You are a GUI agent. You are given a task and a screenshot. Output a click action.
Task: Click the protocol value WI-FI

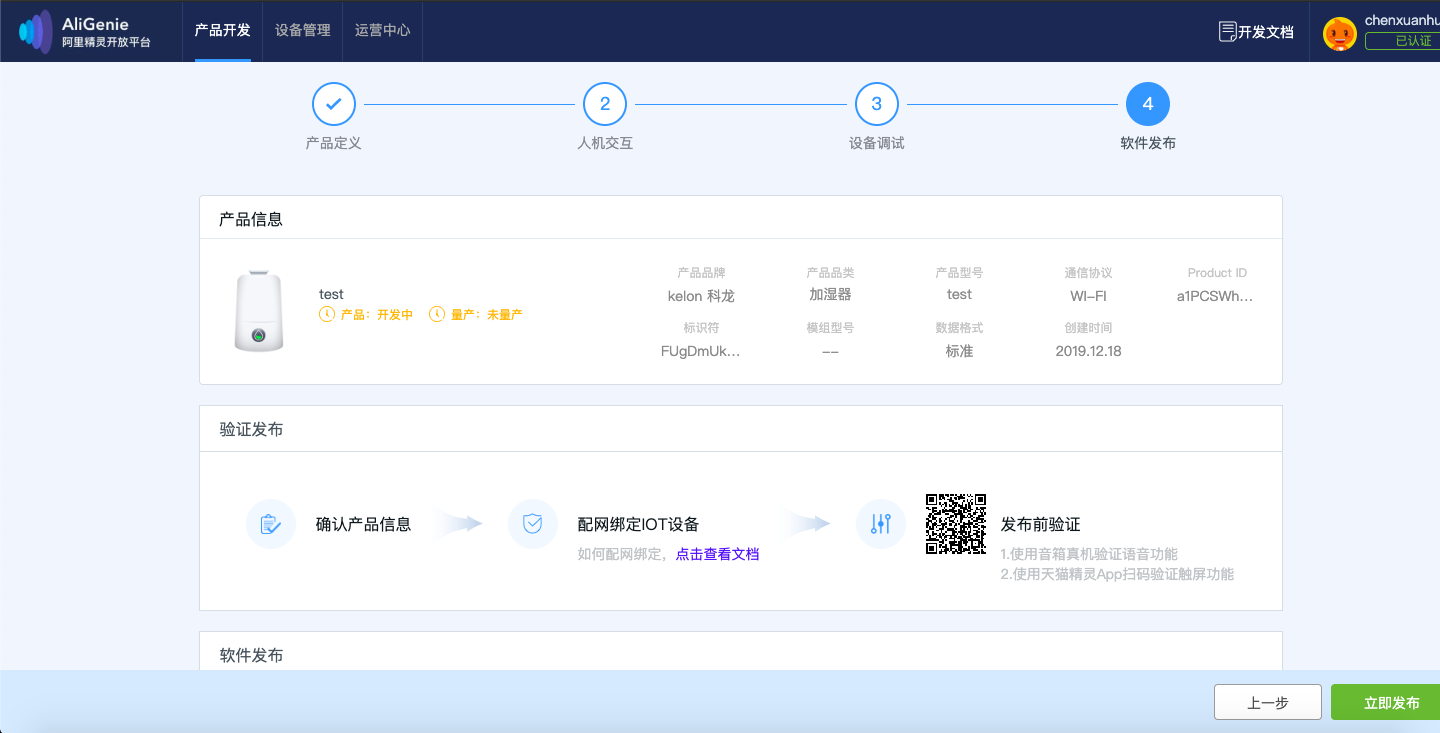coord(1088,295)
